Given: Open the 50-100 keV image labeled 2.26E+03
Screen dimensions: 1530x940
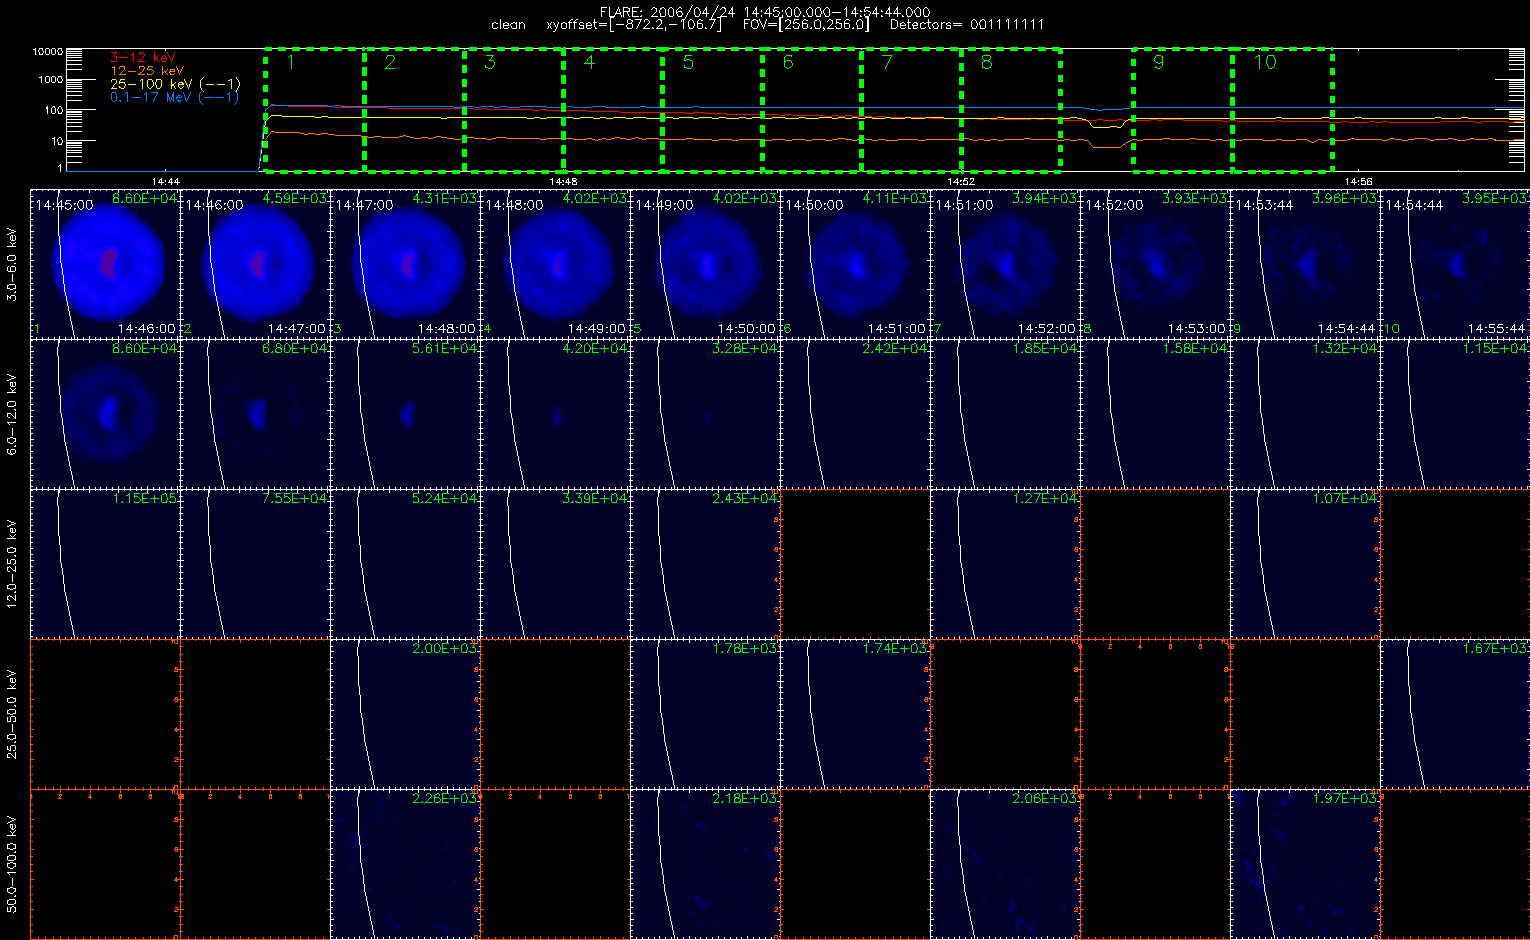Looking at the screenshot, I should click(x=405, y=863).
